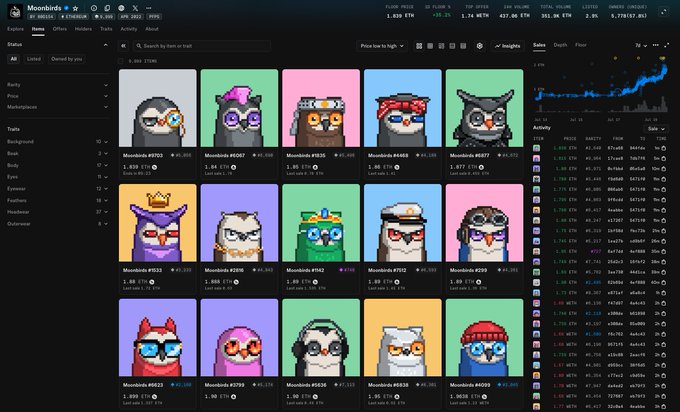
Task: Open the Moonbirds #9703 monocle bird thumbnail
Action: 157,108
